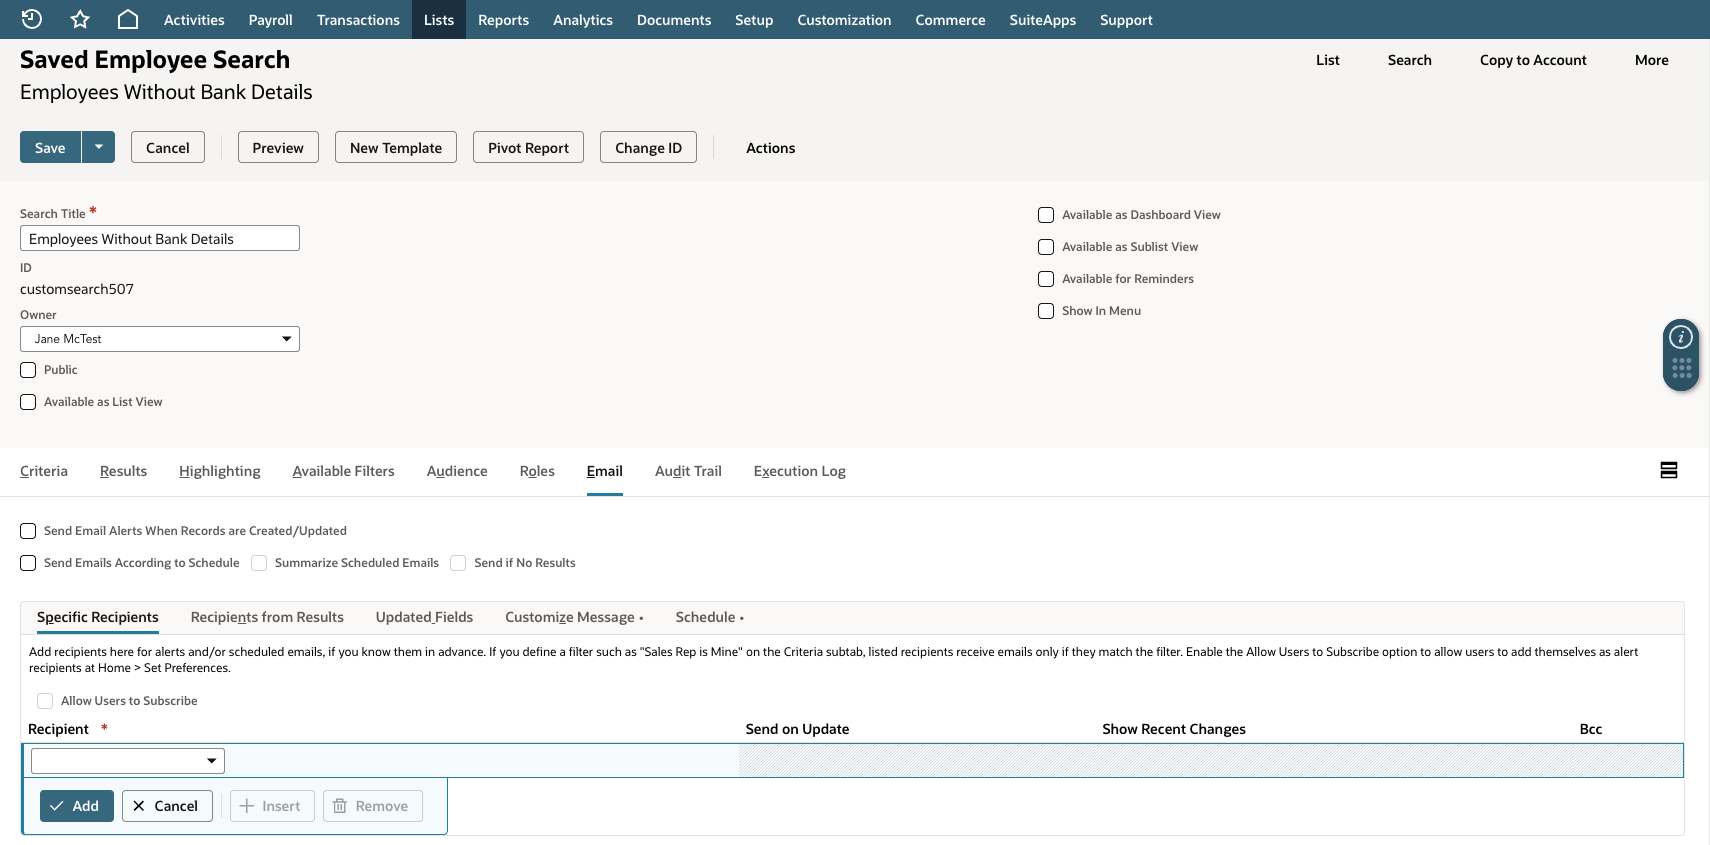Click the subtab layout toggle icon
Image resolution: width=1710 pixels, height=845 pixels.
coord(1669,470)
